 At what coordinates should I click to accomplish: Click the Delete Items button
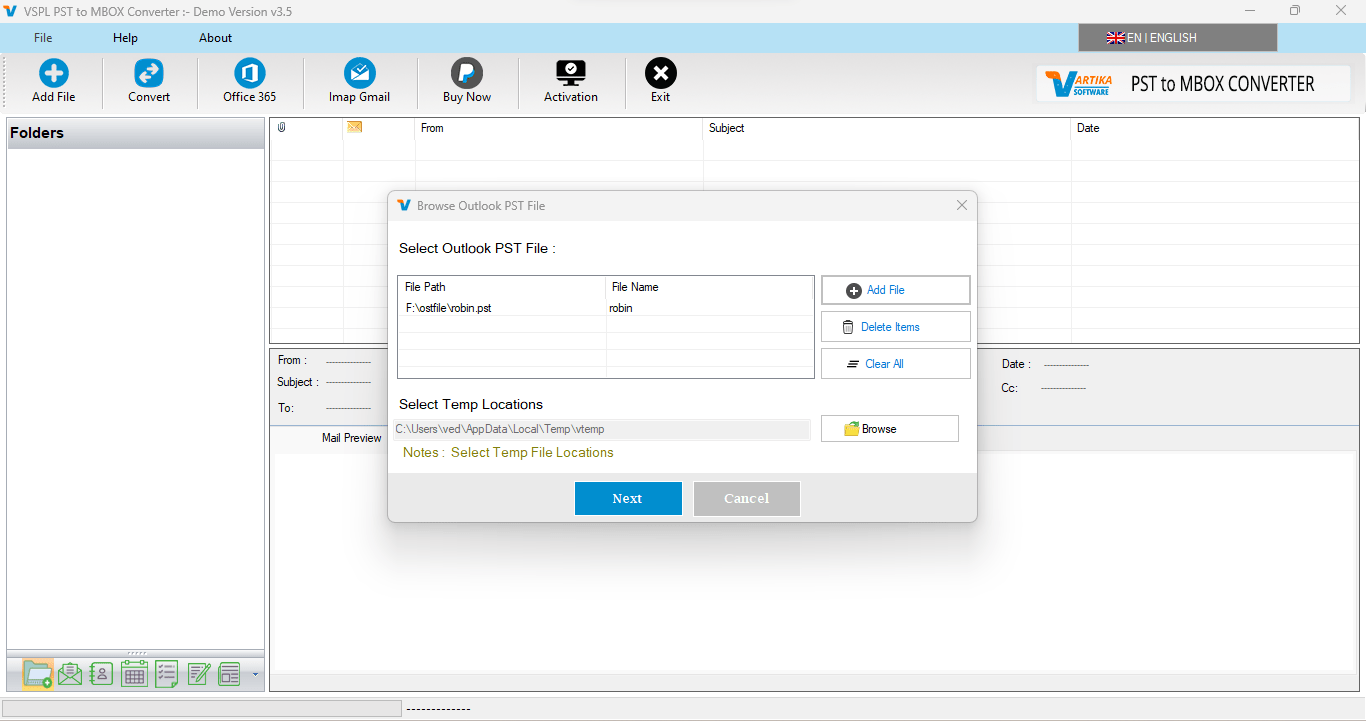coord(895,327)
